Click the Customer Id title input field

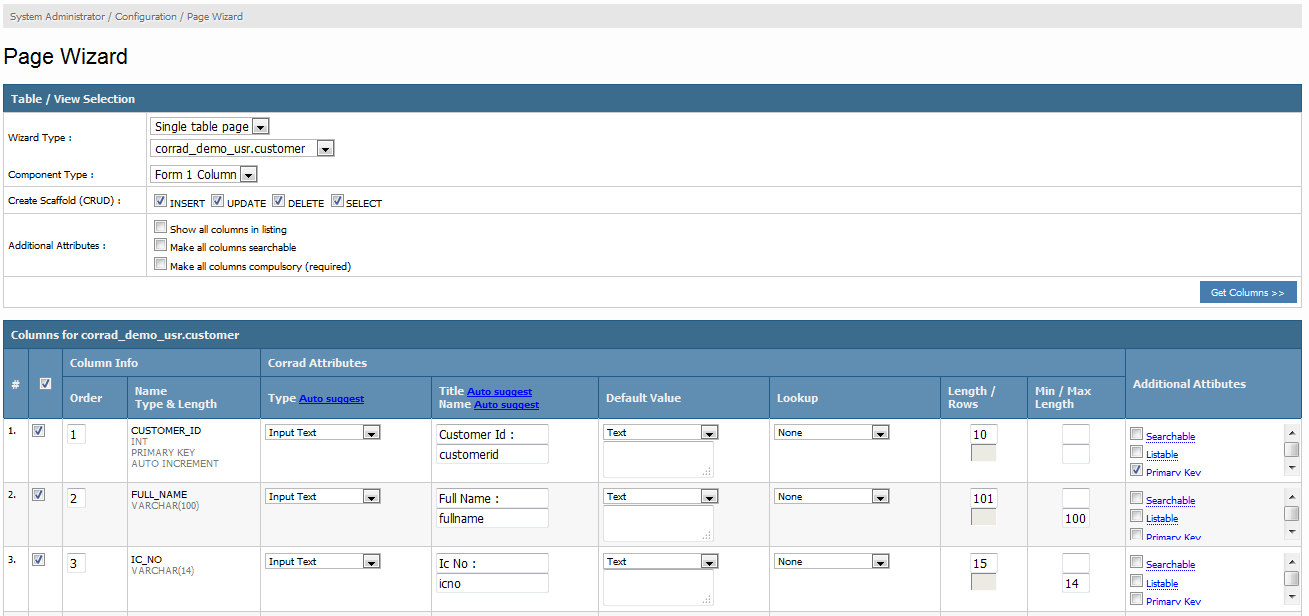coord(492,435)
